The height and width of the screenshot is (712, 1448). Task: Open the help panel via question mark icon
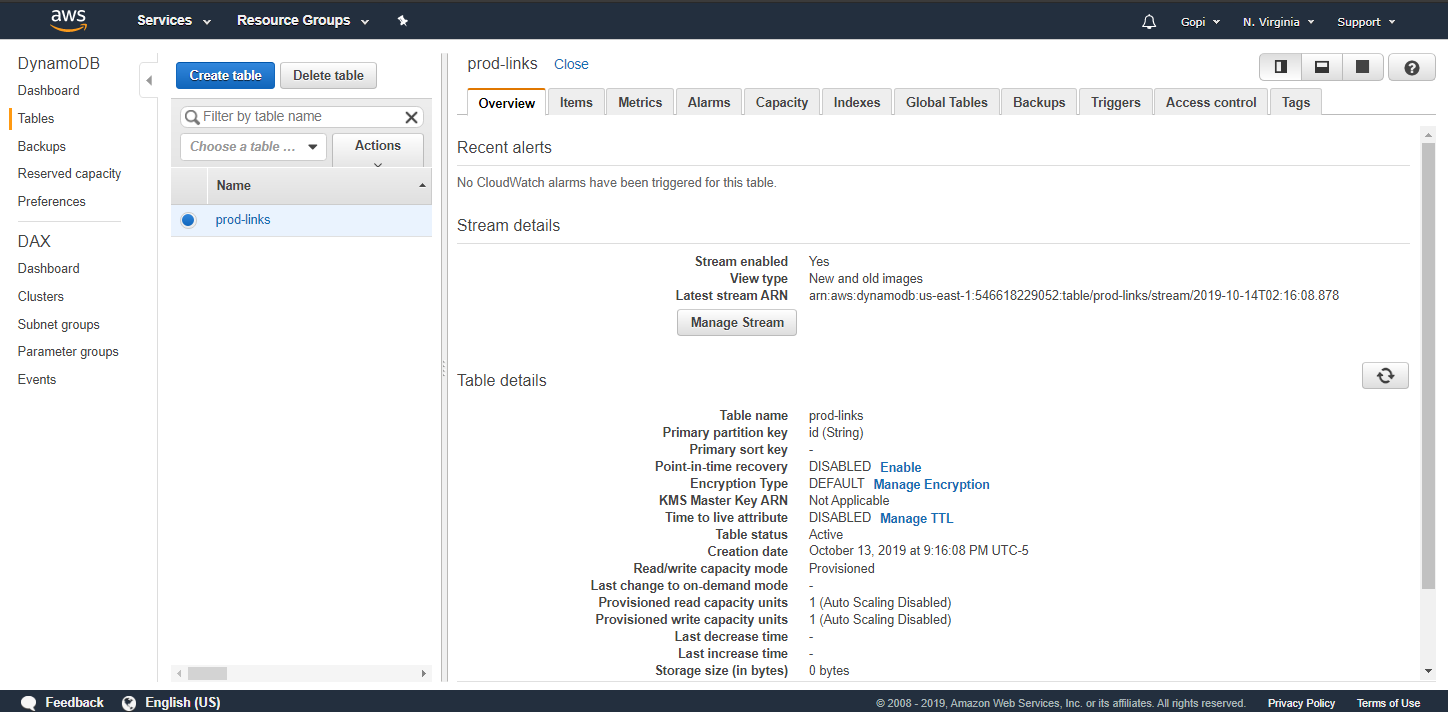click(1411, 67)
